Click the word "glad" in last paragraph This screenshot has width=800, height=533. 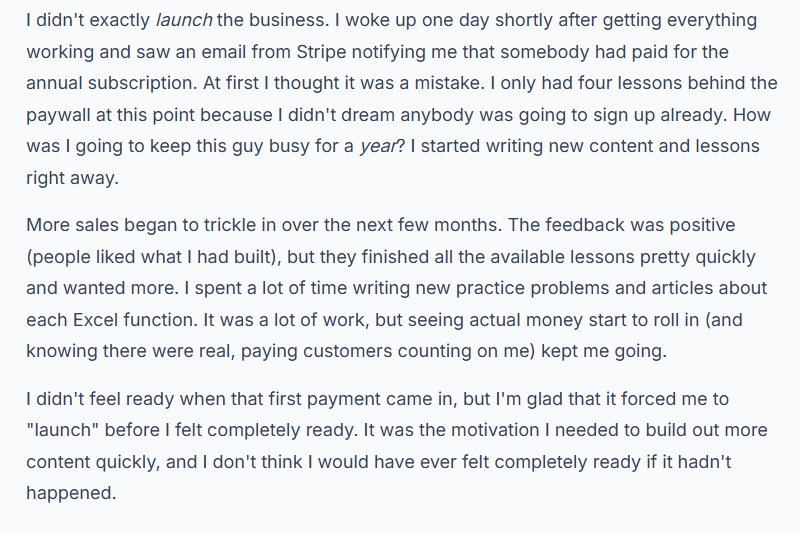544,399
